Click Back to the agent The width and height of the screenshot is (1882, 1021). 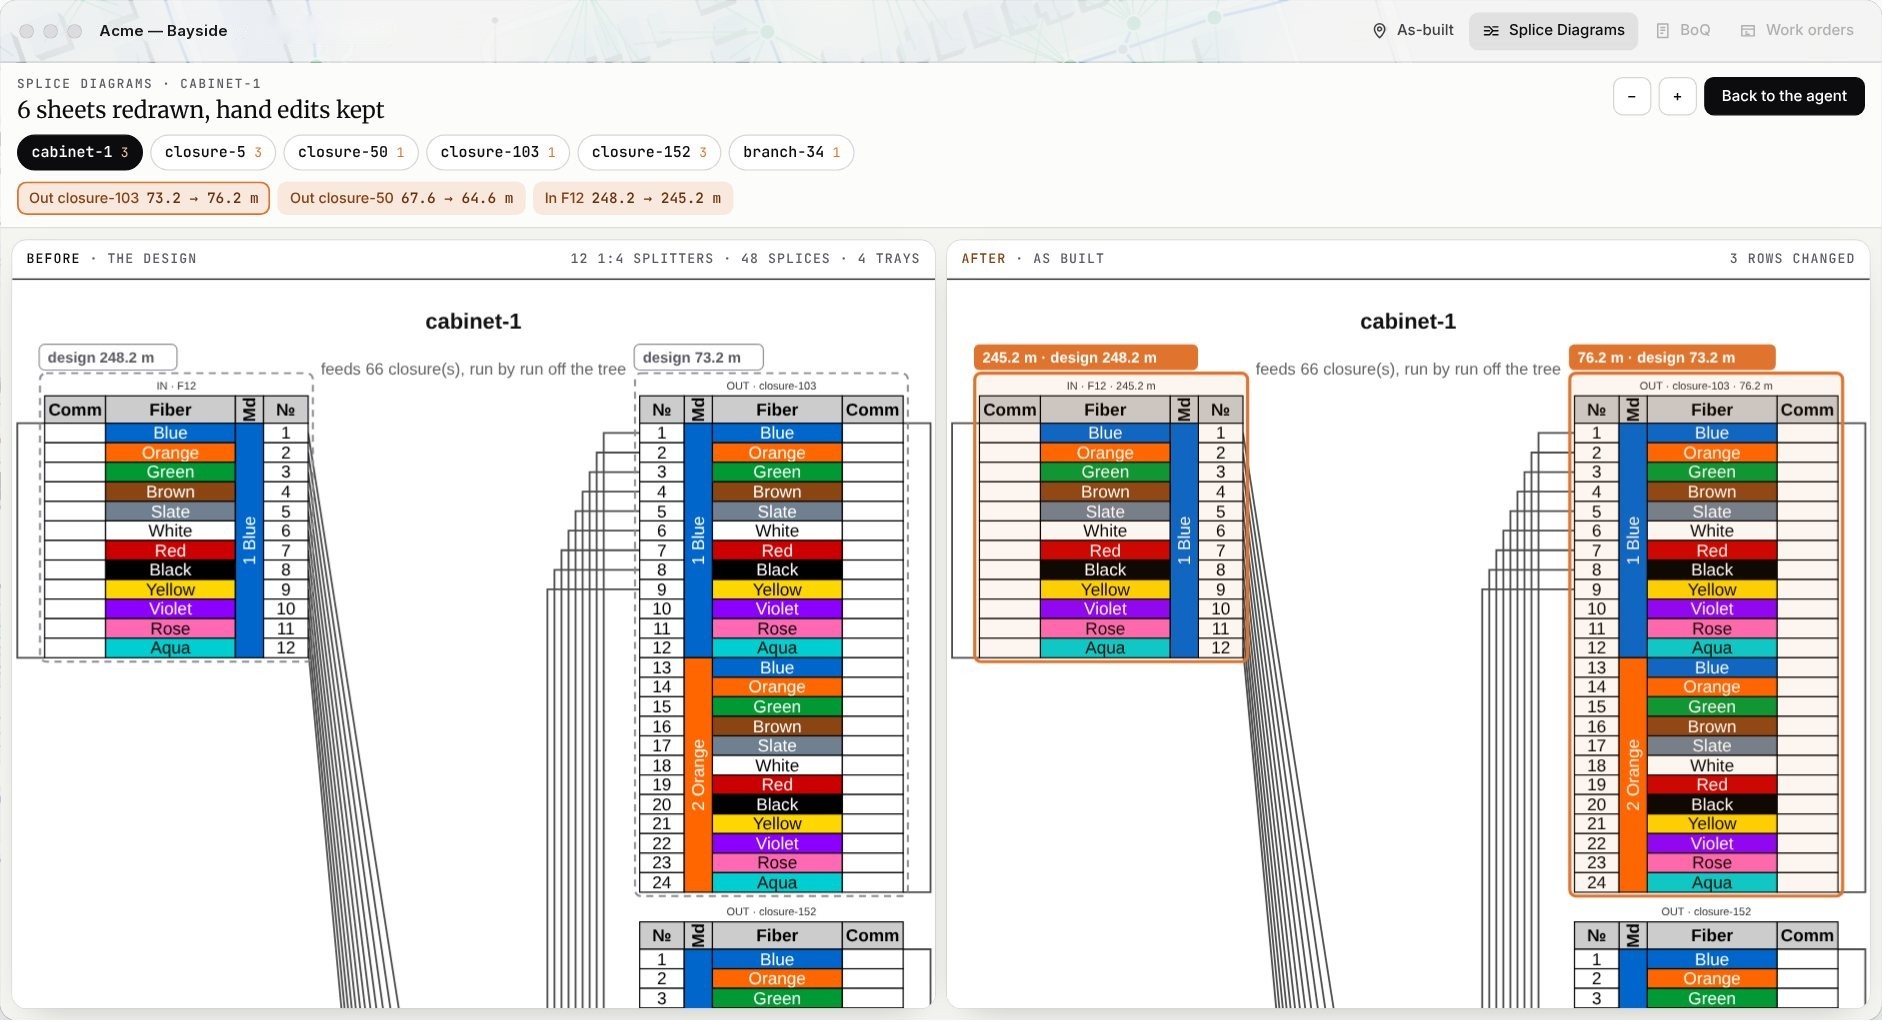tap(1784, 96)
